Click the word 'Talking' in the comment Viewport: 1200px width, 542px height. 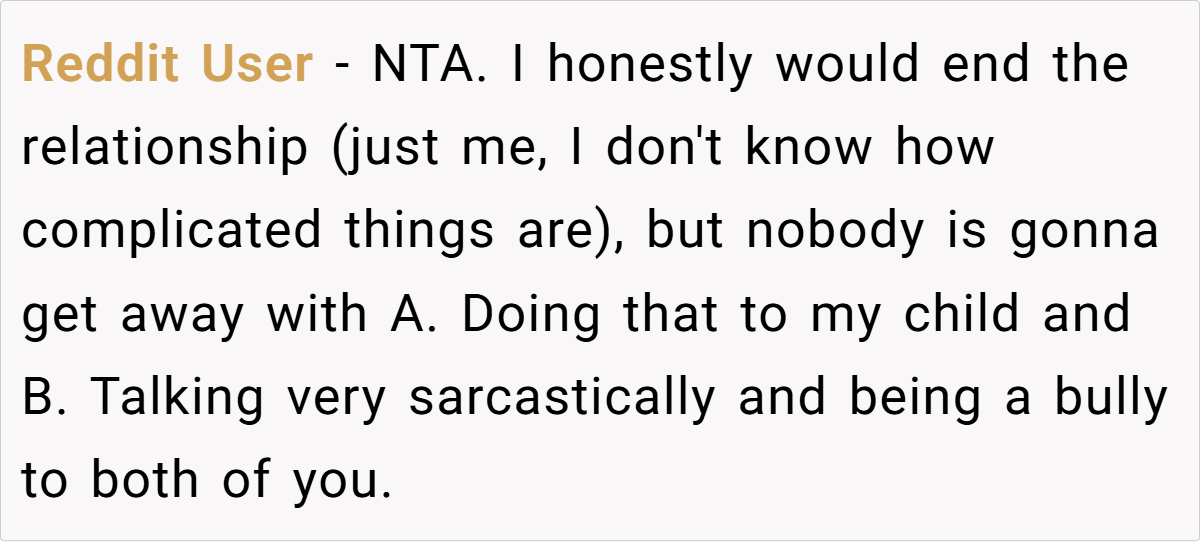[179, 398]
